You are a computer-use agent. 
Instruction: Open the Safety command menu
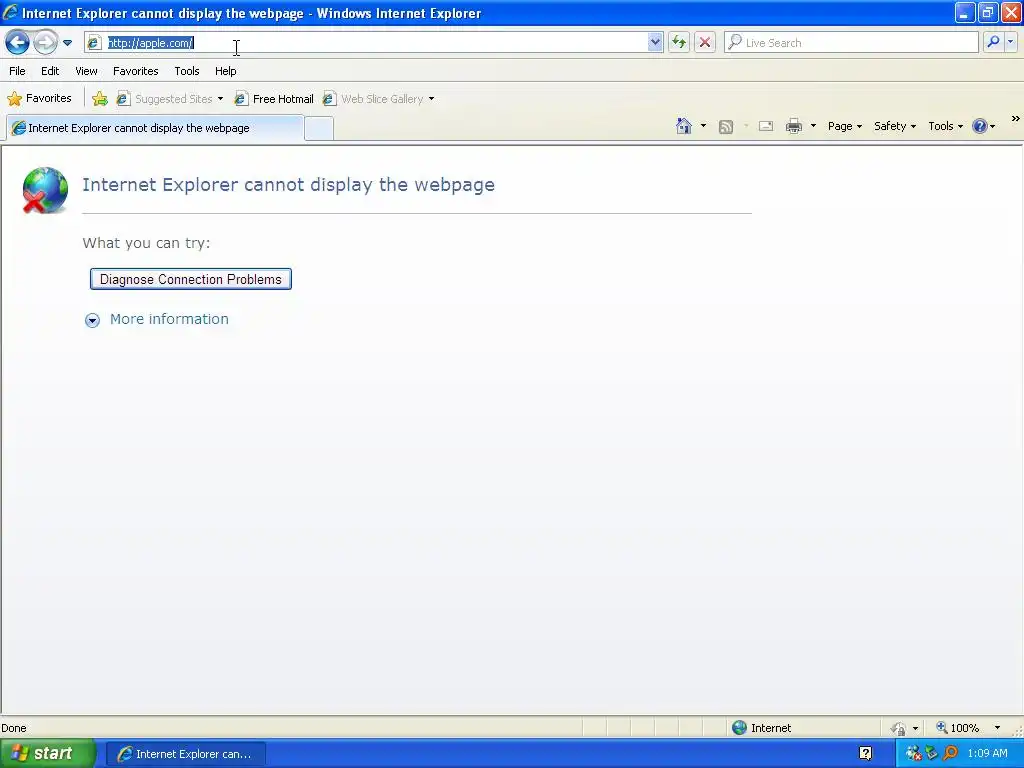(895, 127)
